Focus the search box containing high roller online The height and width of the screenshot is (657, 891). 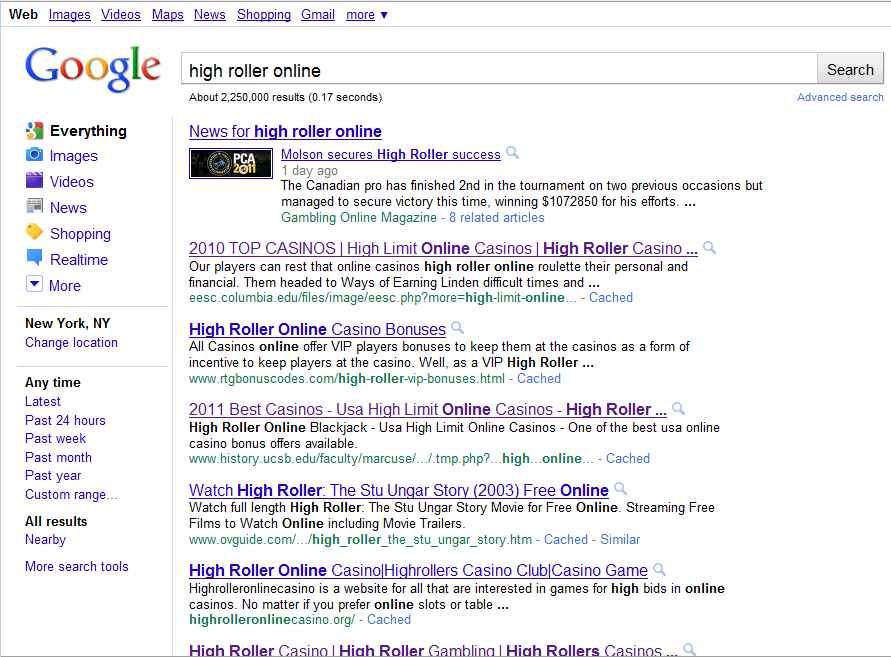coord(499,70)
